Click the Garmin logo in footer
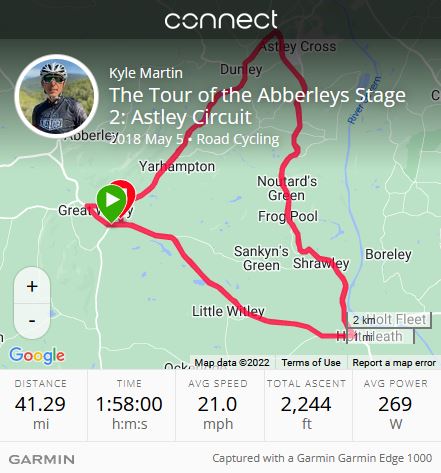Screen dimensions: 441x473 pyautogui.click(x=42, y=459)
